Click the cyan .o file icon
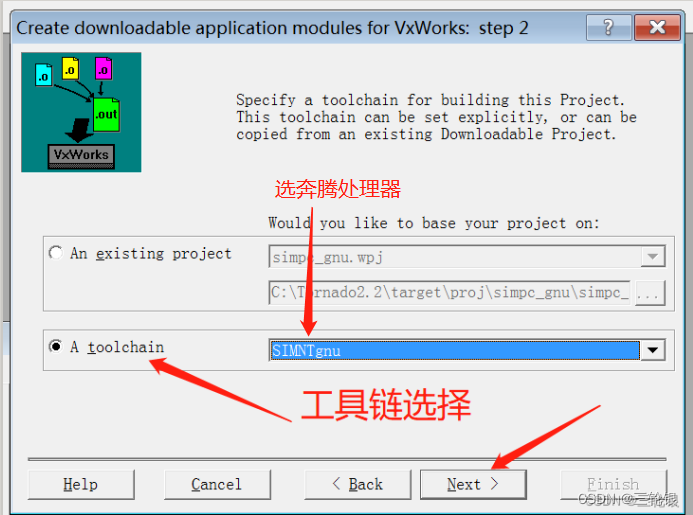Viewport: 693px width, 515px height. 44,74
